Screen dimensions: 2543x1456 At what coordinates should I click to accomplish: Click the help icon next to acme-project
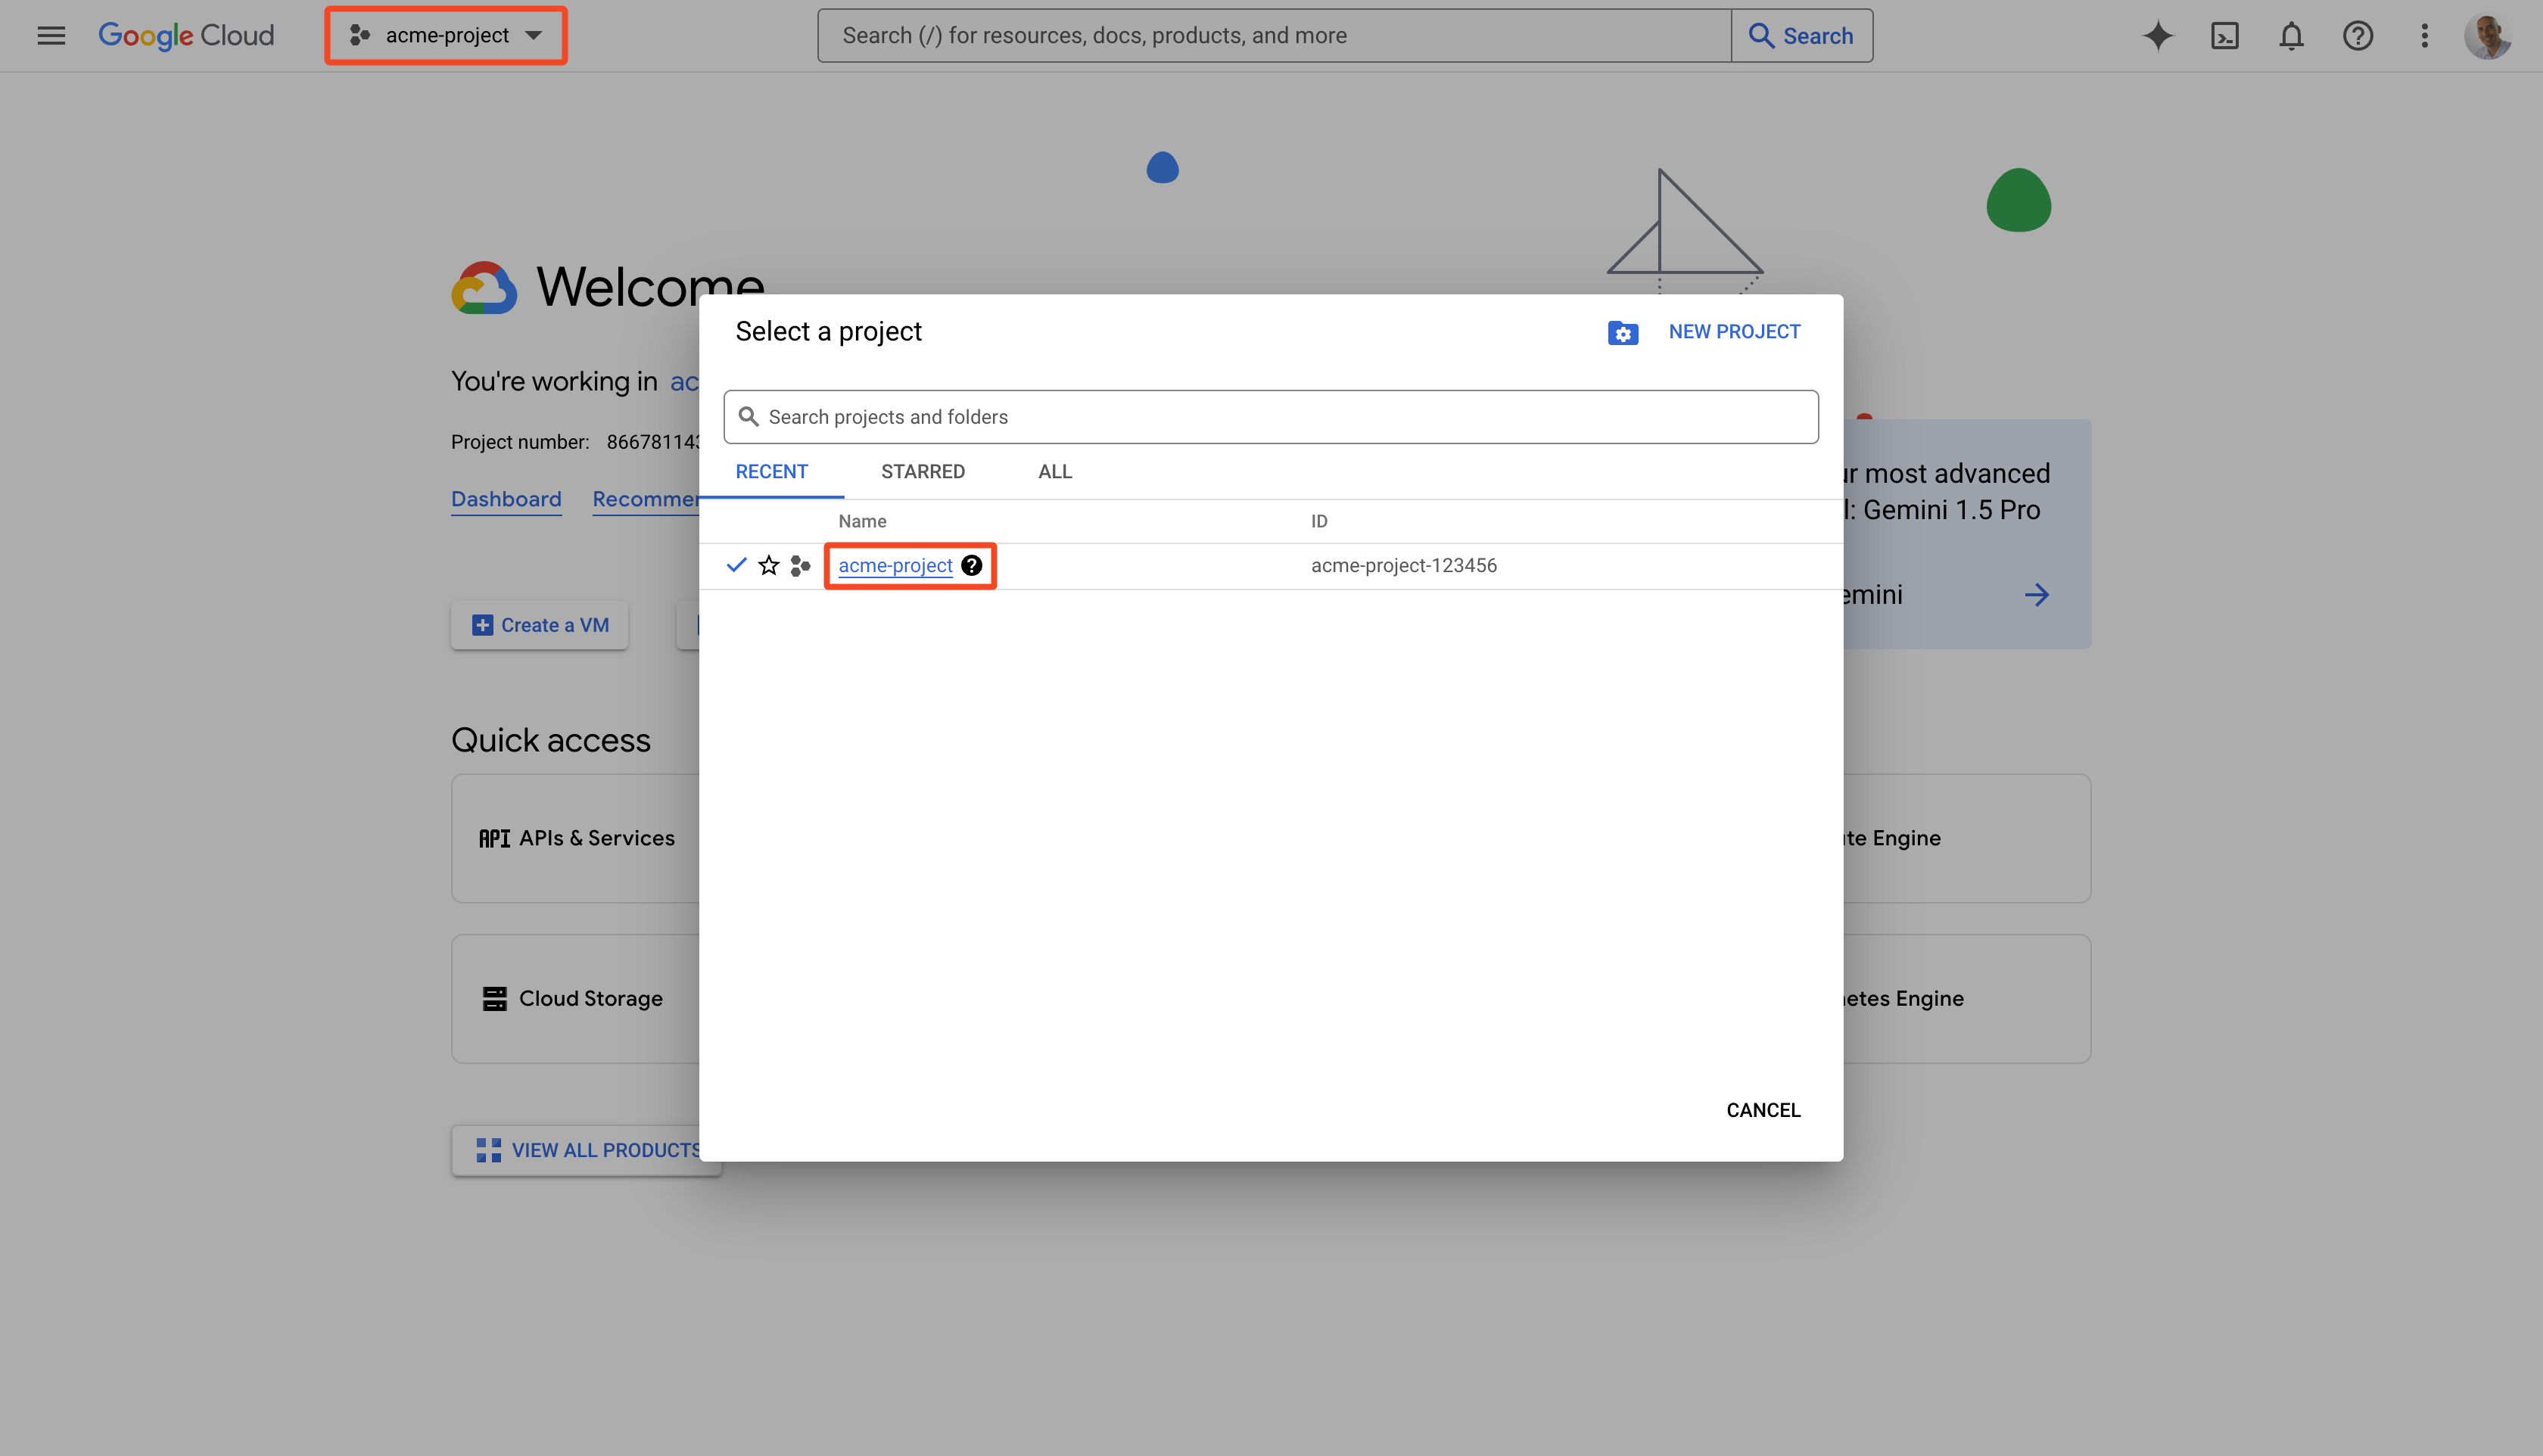pos(972,566)
